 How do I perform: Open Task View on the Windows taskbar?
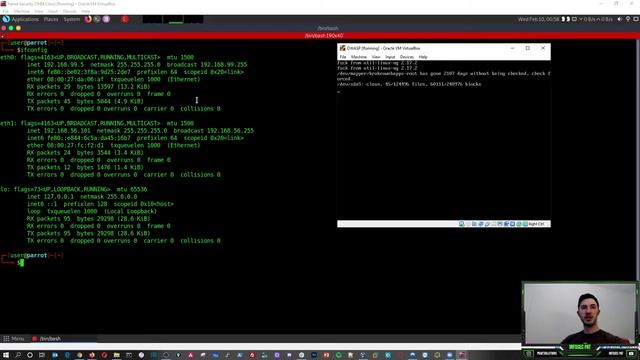click(x=42, y=355)
